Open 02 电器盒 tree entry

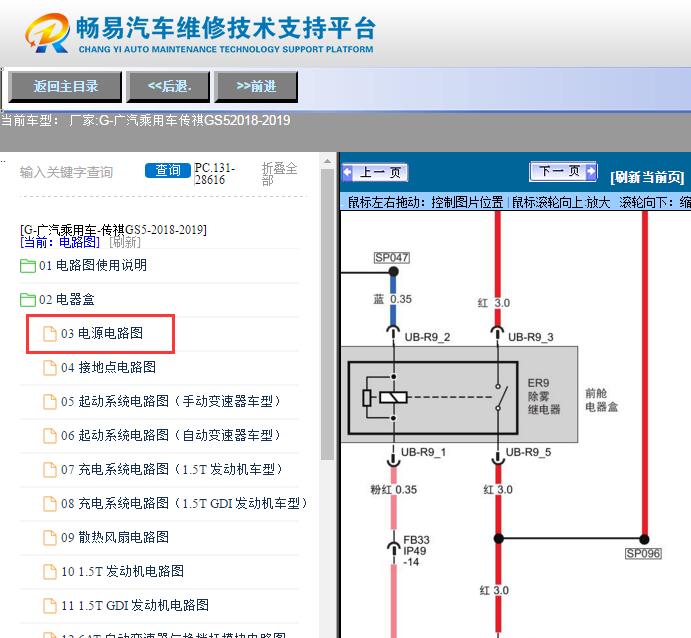[x=67, y=300]
